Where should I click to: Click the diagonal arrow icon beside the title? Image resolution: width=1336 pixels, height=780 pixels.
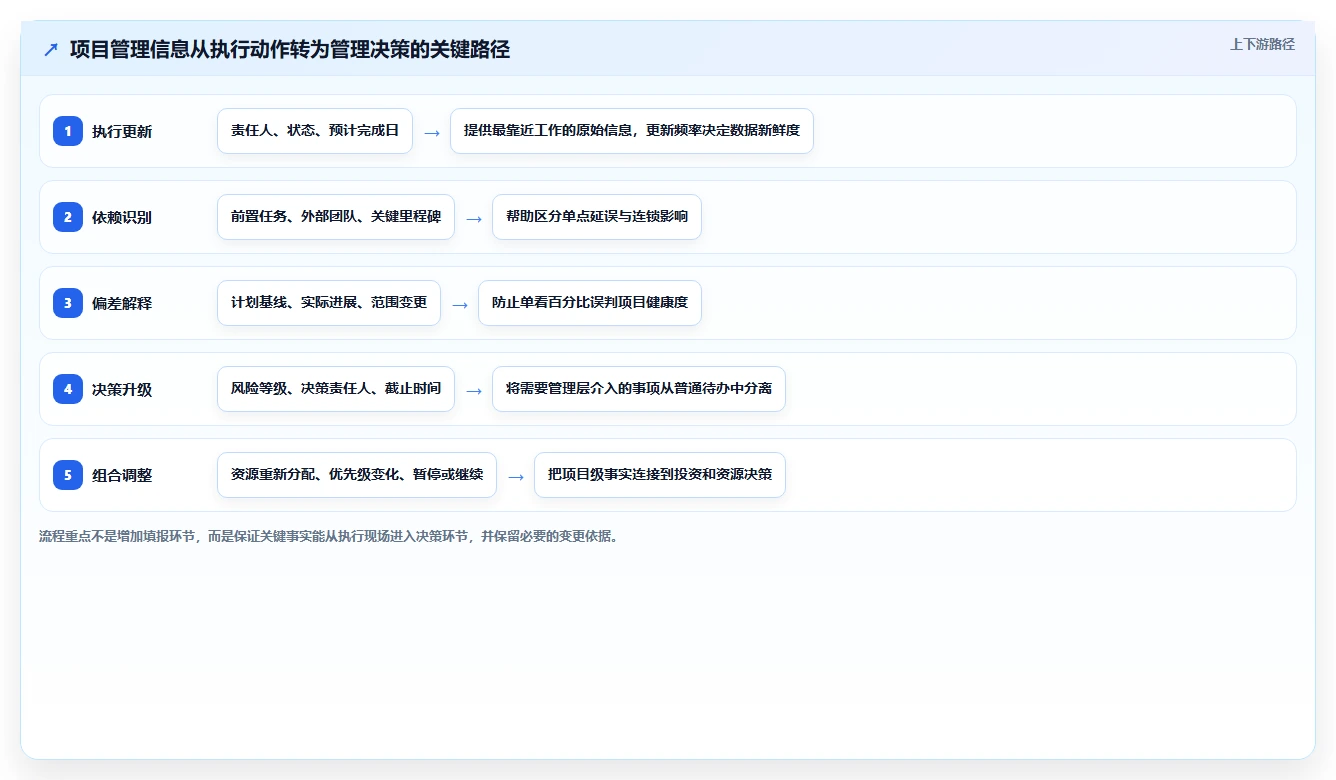click(x=51, y=49)
